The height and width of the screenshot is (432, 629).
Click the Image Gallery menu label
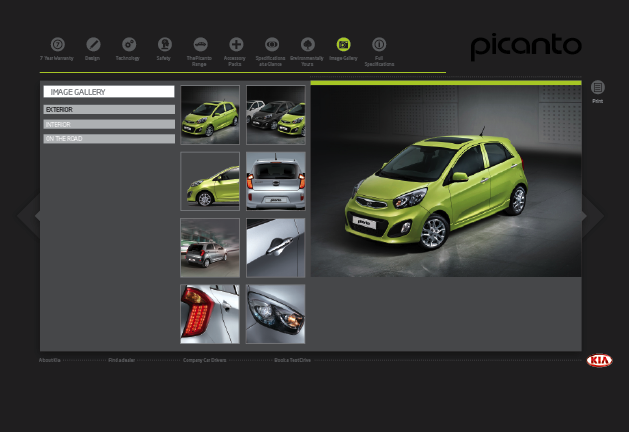[x=343, y=58]
